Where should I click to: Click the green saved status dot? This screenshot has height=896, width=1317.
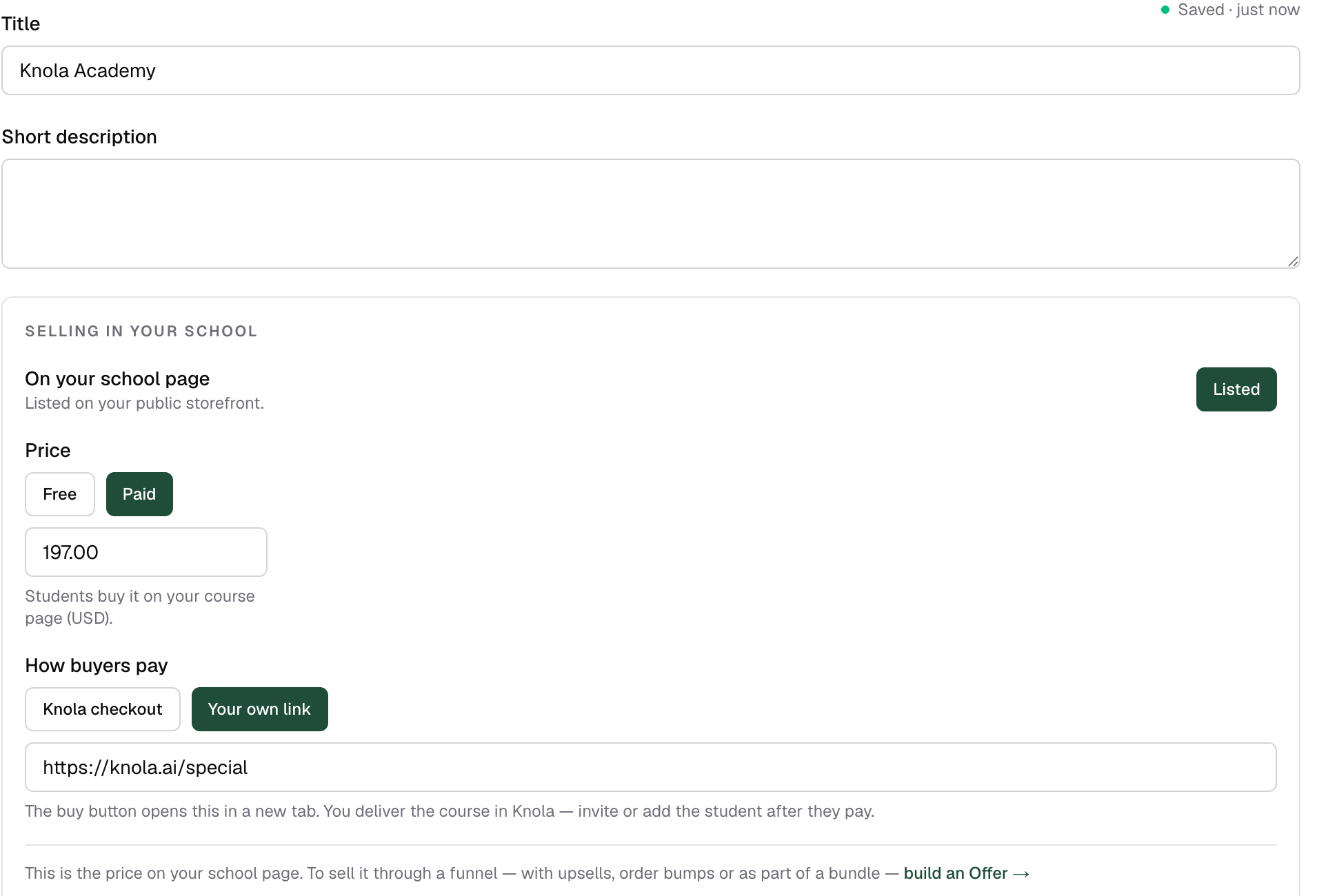(x=1165, y=10)
